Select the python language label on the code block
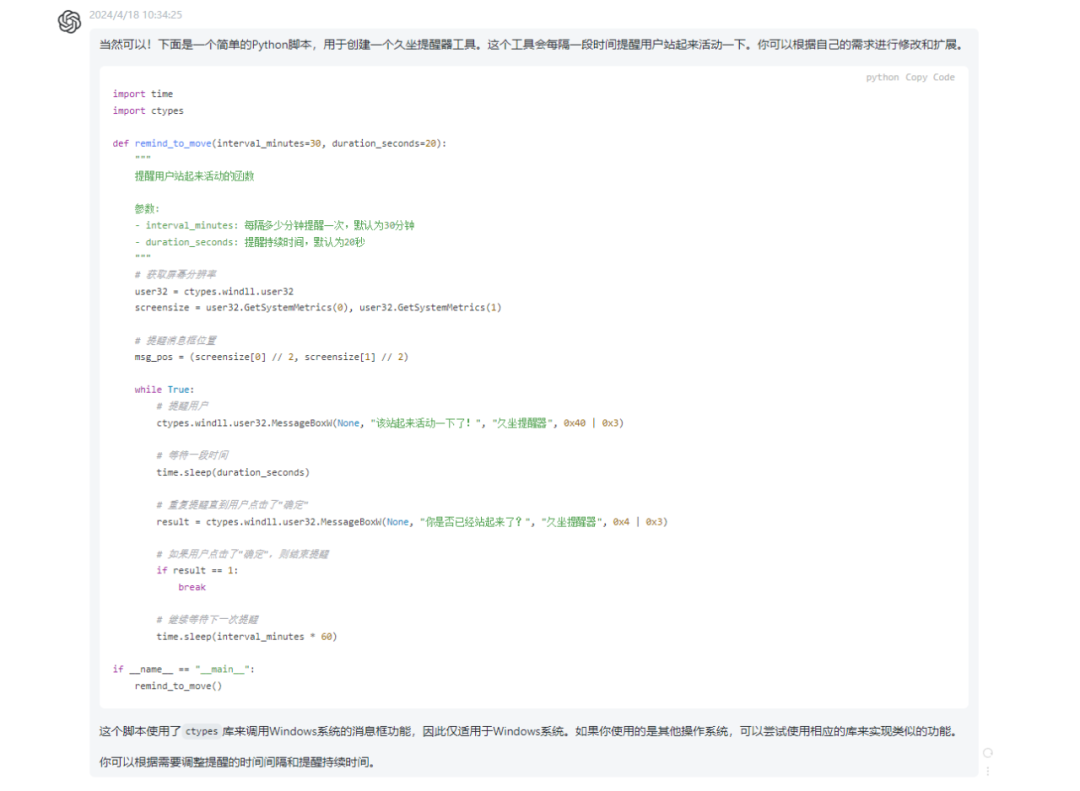Image resolution: width=1080 pixels, height=791 pixels. [x=881, y=76]
